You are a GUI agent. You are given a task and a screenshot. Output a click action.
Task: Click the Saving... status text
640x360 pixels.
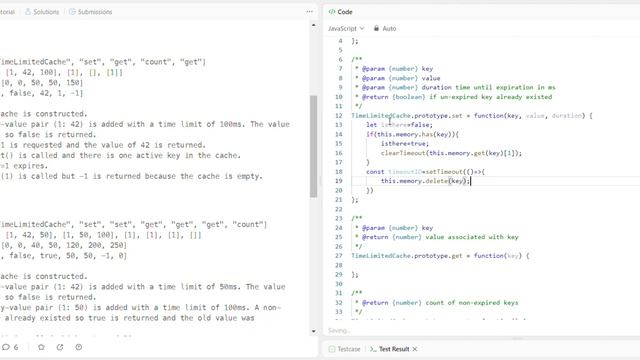(x=339, y=330)
